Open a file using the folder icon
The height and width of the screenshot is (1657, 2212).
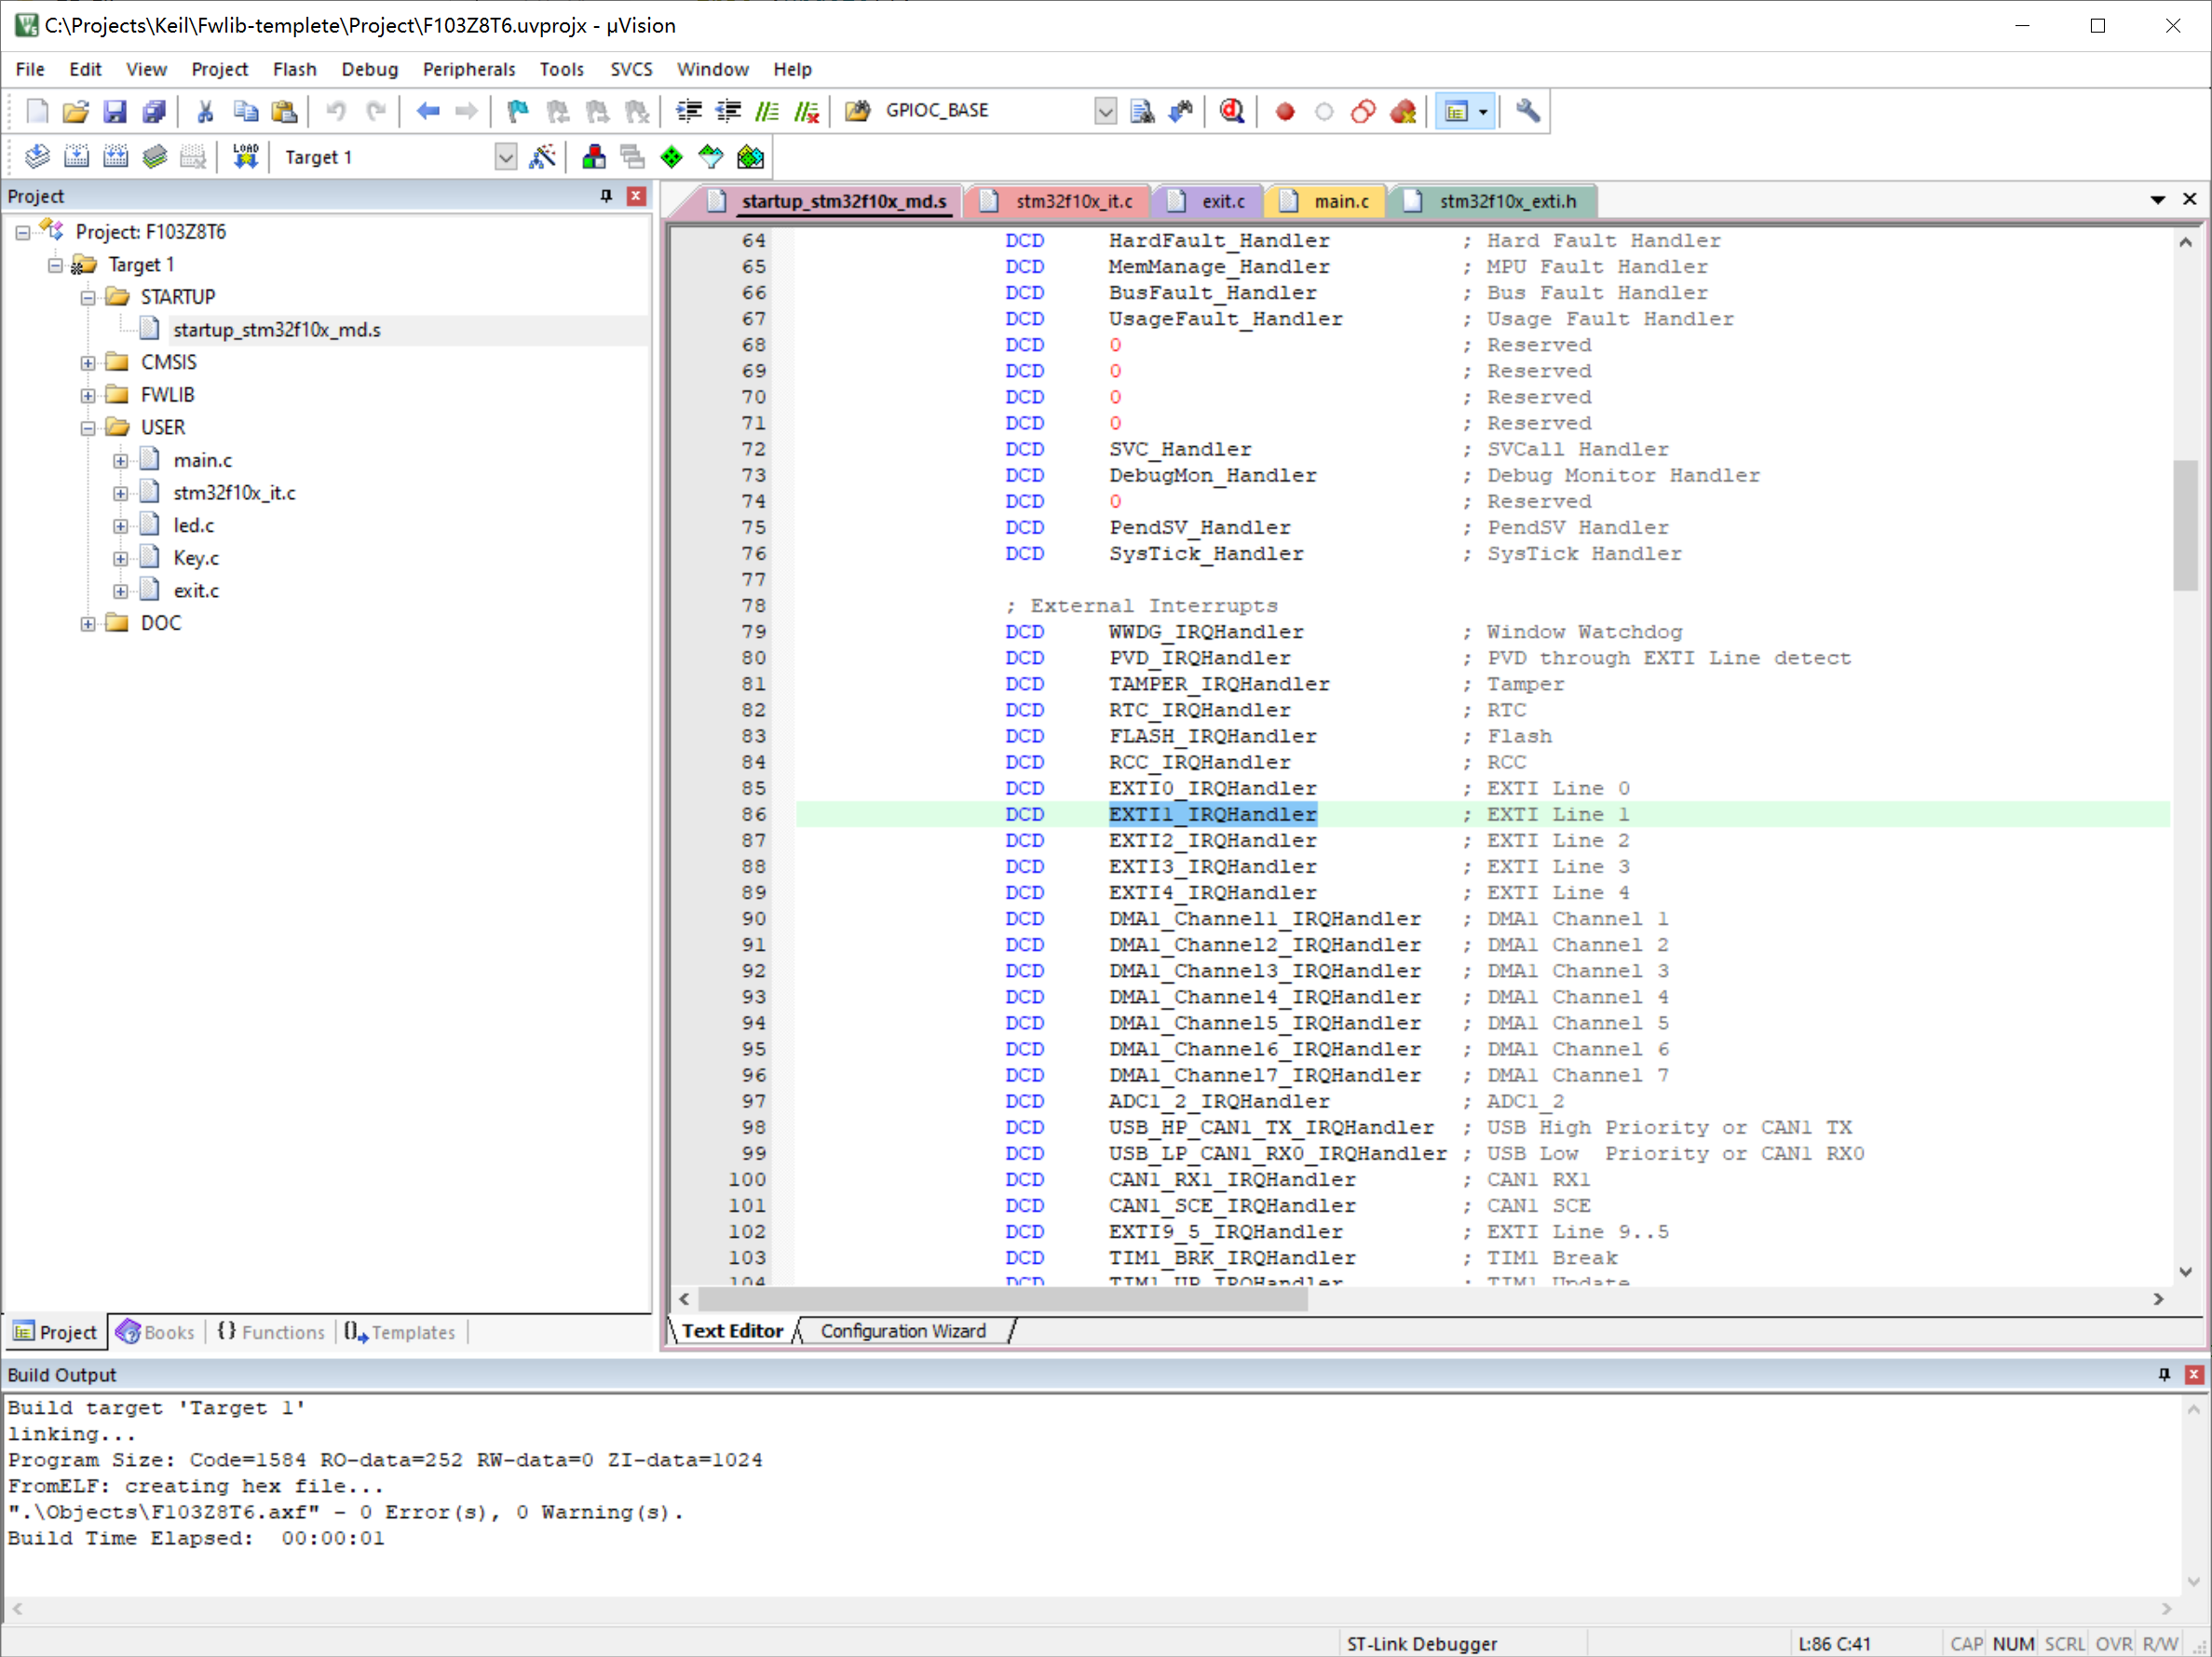[76, 111]
